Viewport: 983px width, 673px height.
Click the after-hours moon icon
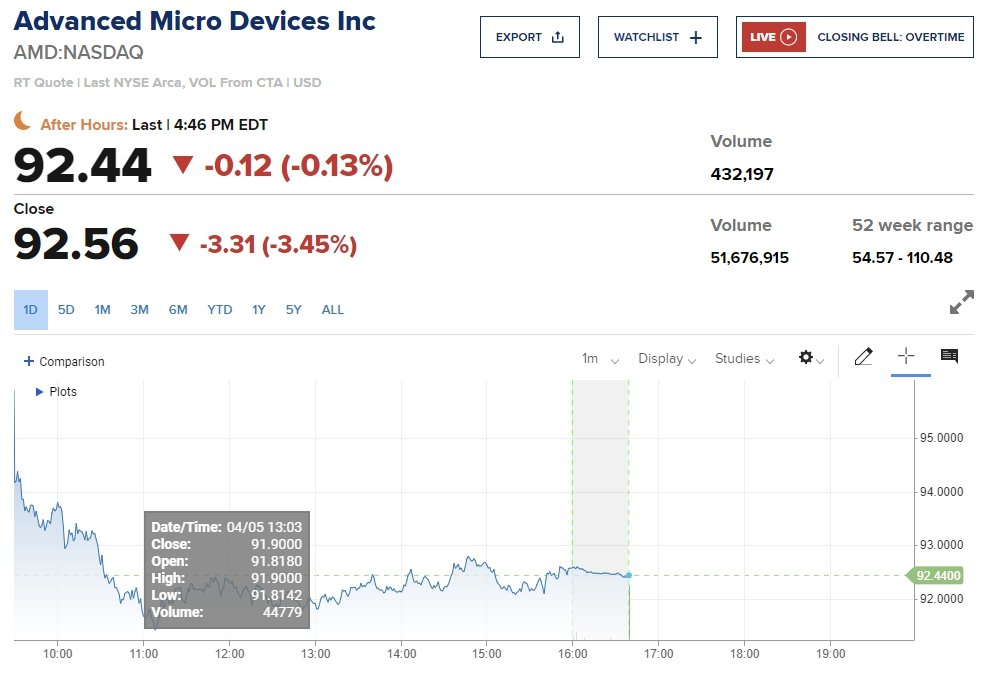23,121
